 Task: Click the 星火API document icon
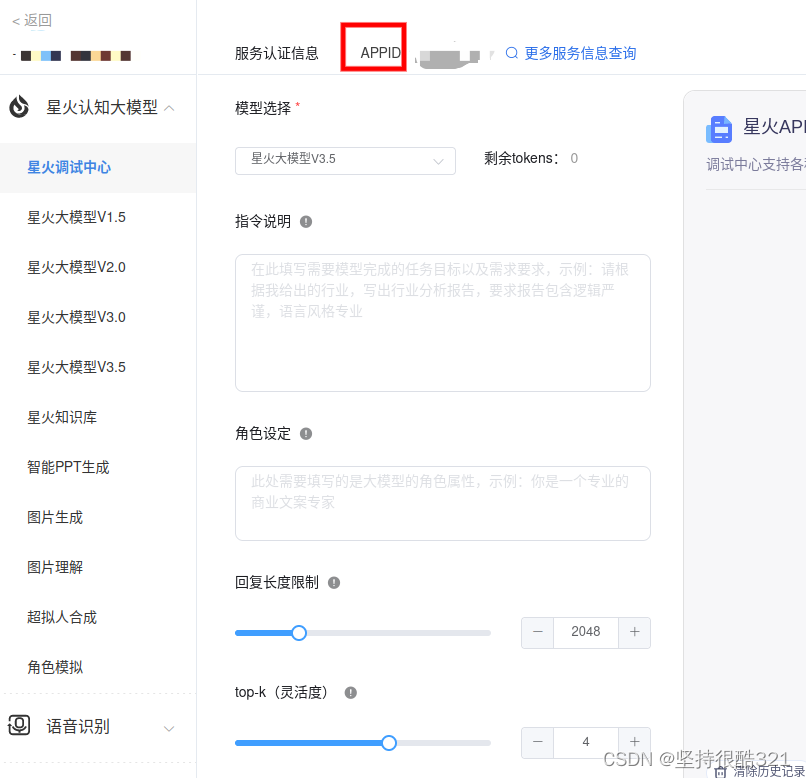[x=719, y=129]
